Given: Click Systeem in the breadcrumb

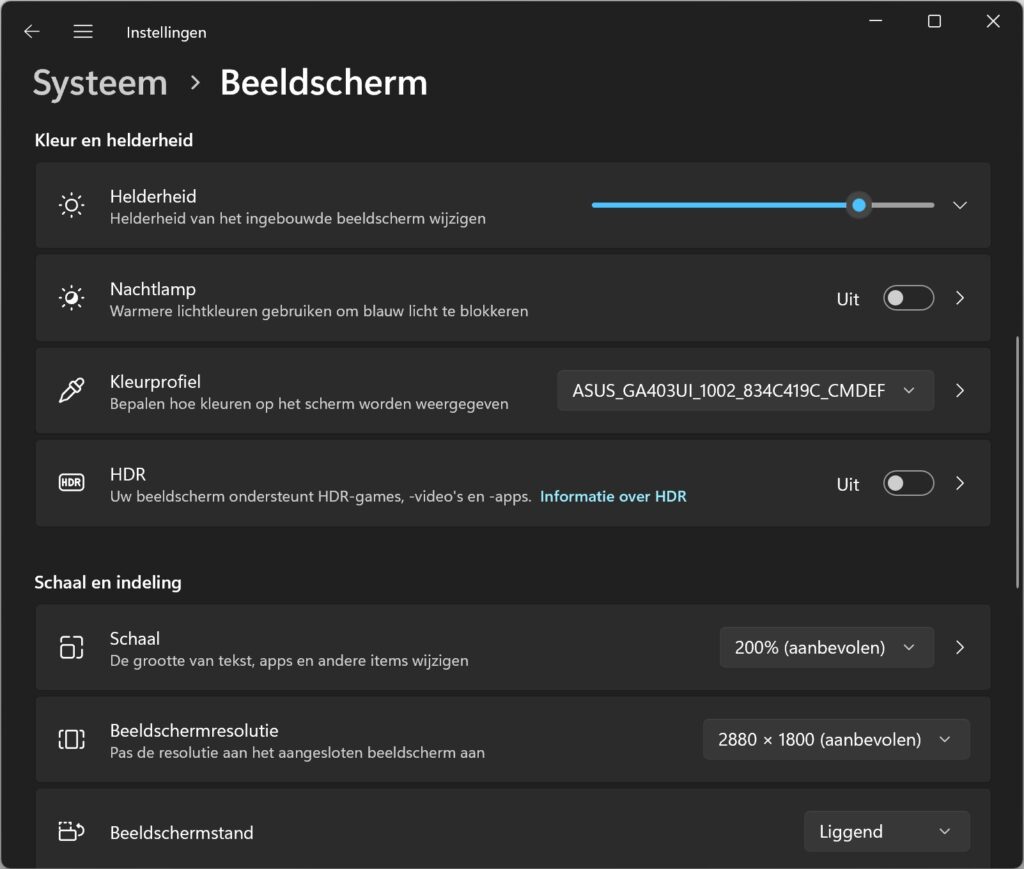Looking at the screenshot, I should (99, 83).
